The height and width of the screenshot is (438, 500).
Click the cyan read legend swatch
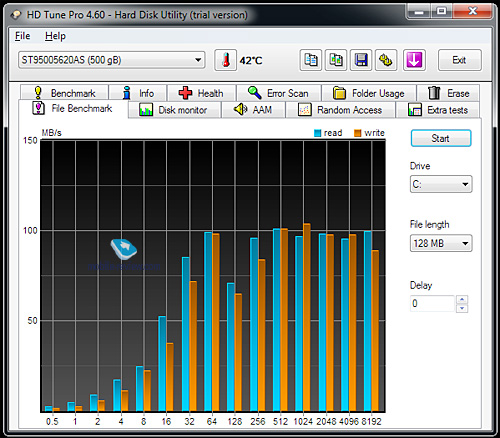tap(318, 133)
